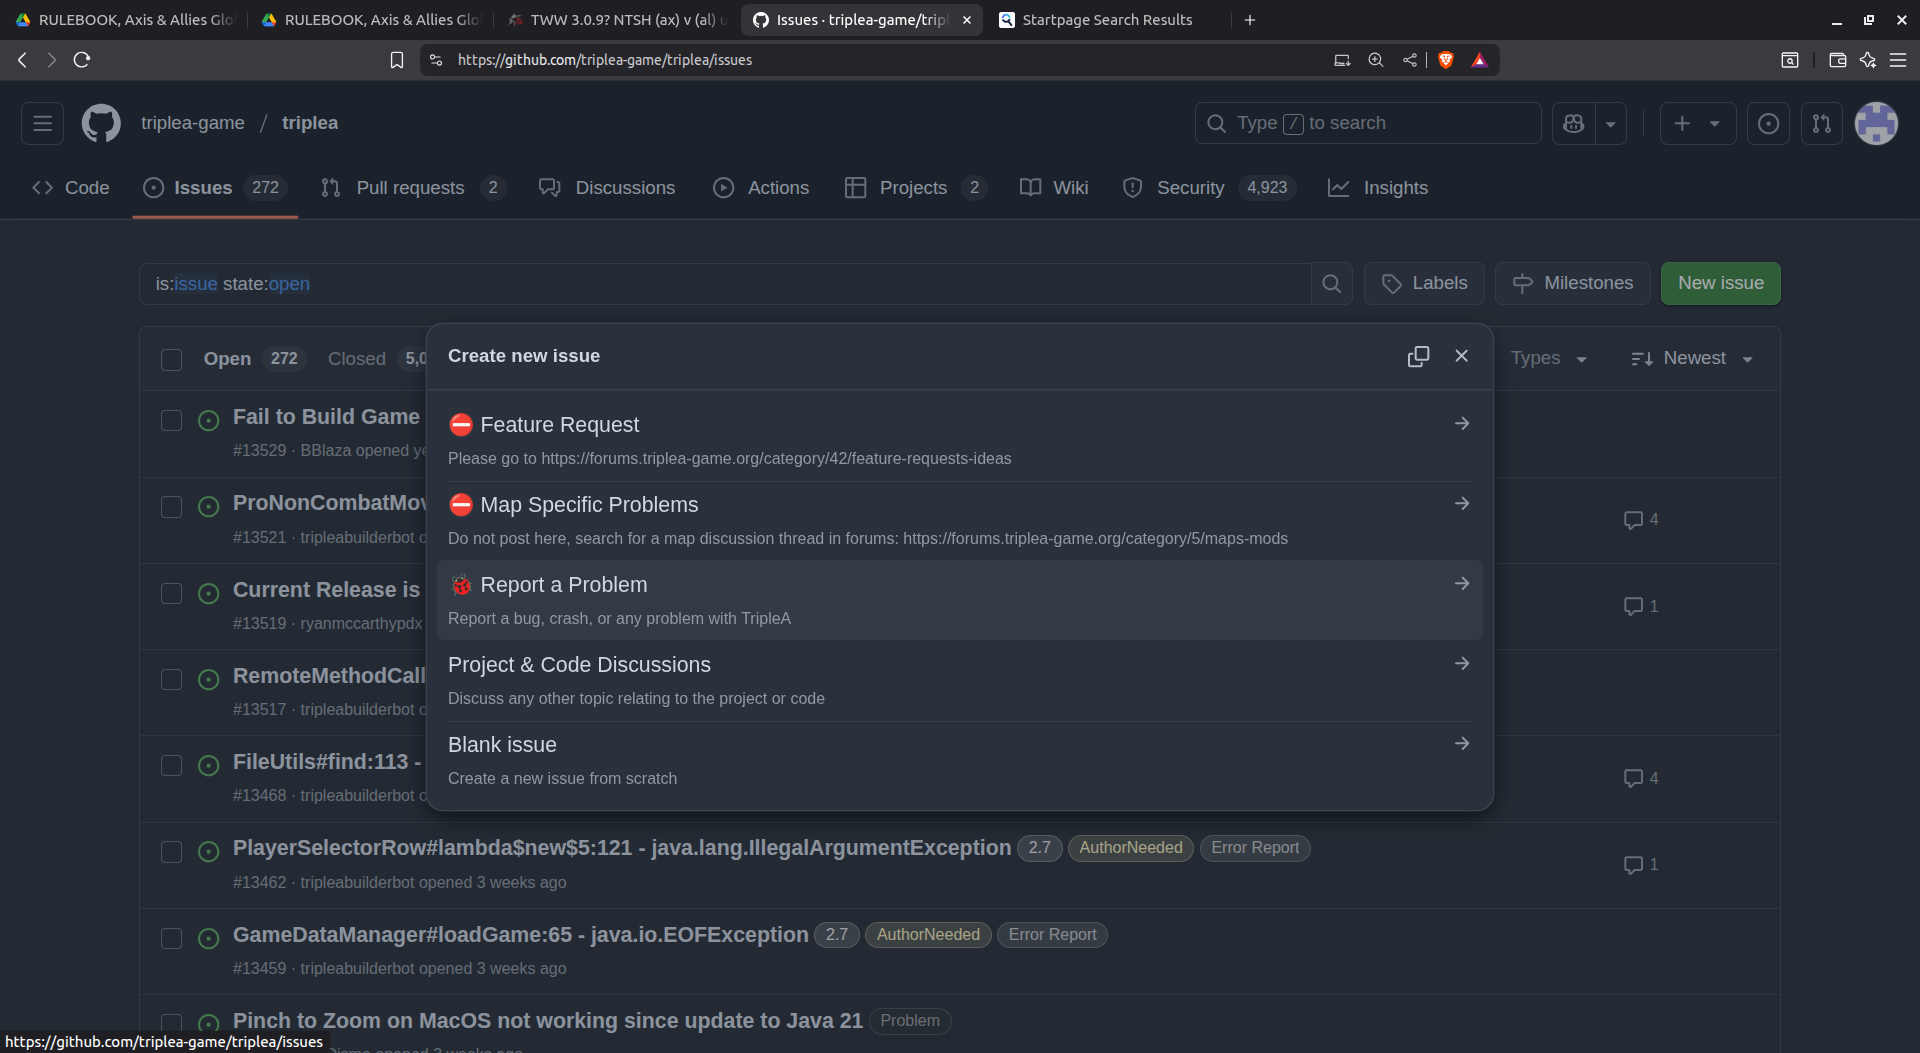
Task: Select the Report a Problem template
Action: click(x=960, y=600)
